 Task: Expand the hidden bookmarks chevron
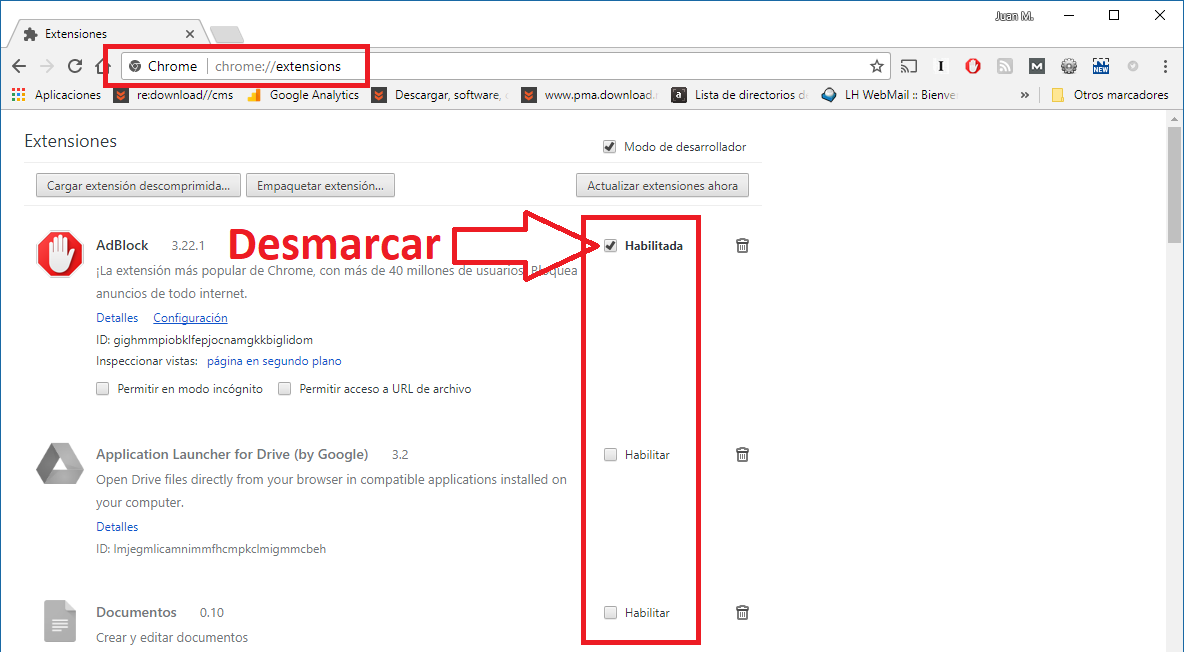point(1025,94)
